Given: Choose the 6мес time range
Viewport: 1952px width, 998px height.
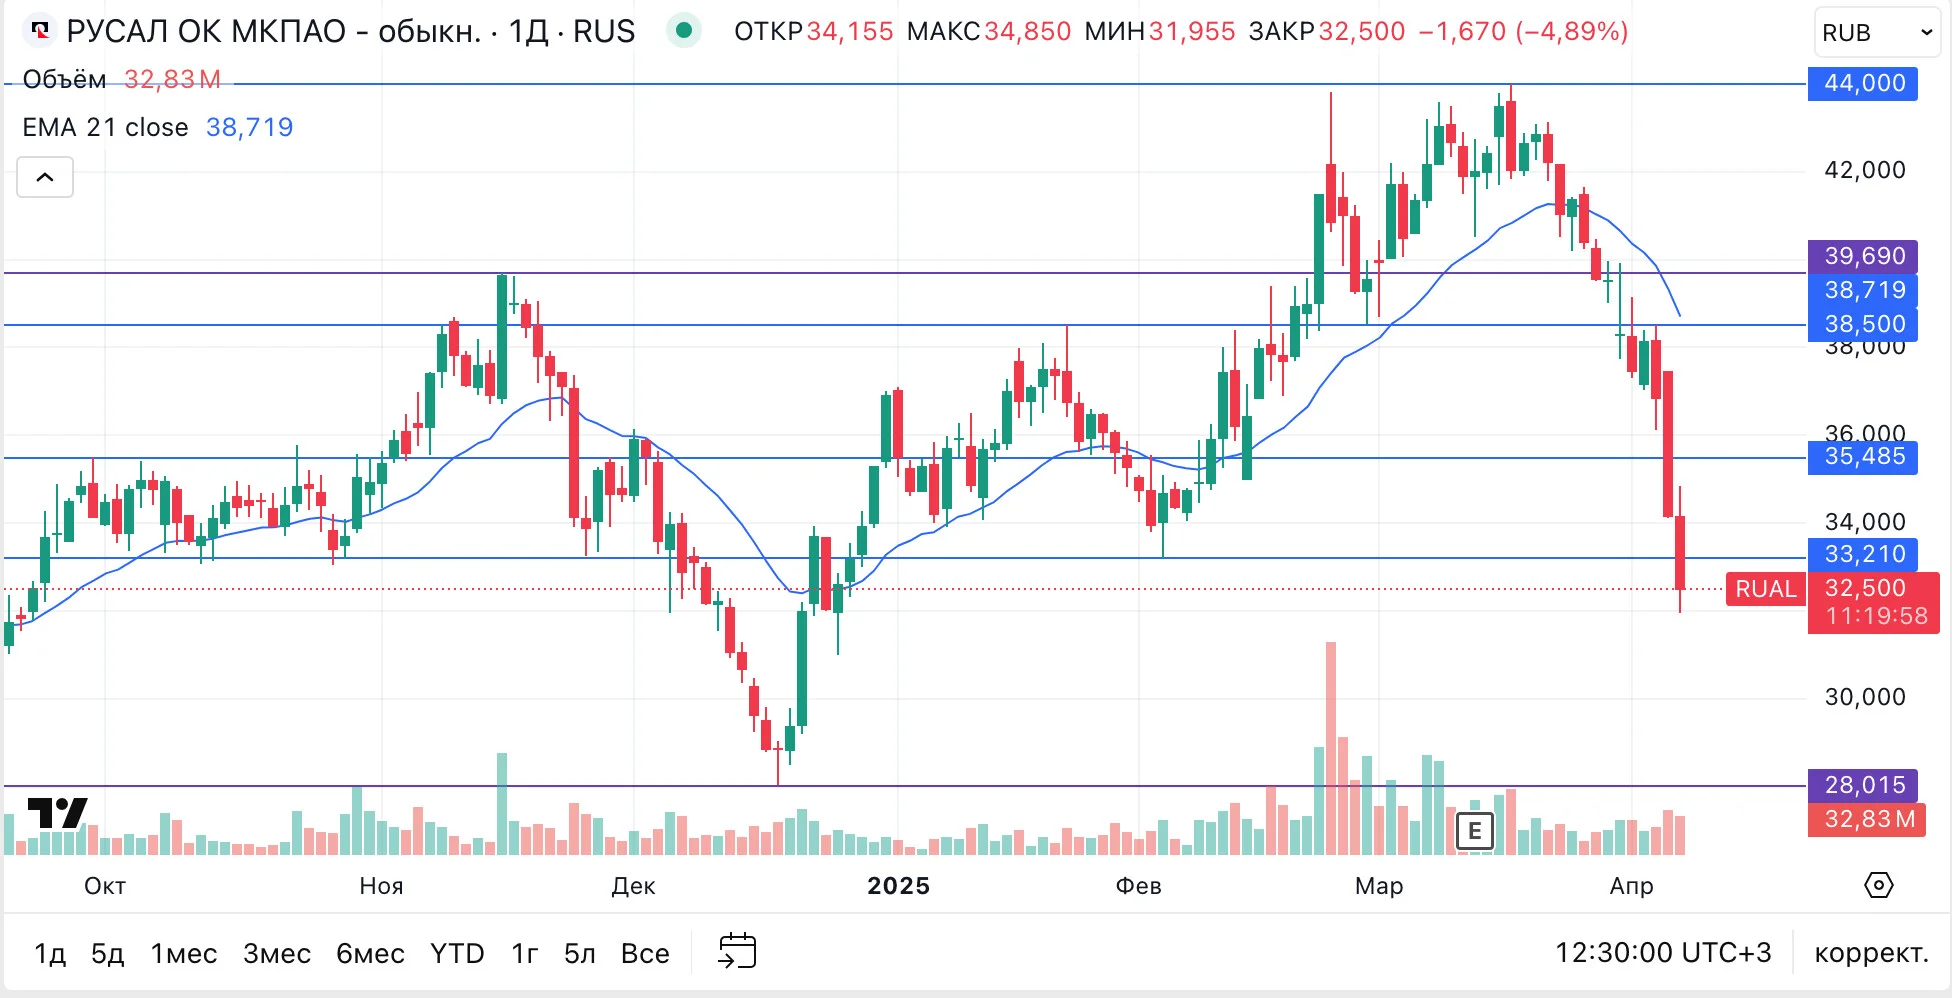Looking at the screenshot, I should (x=370, y=953).
